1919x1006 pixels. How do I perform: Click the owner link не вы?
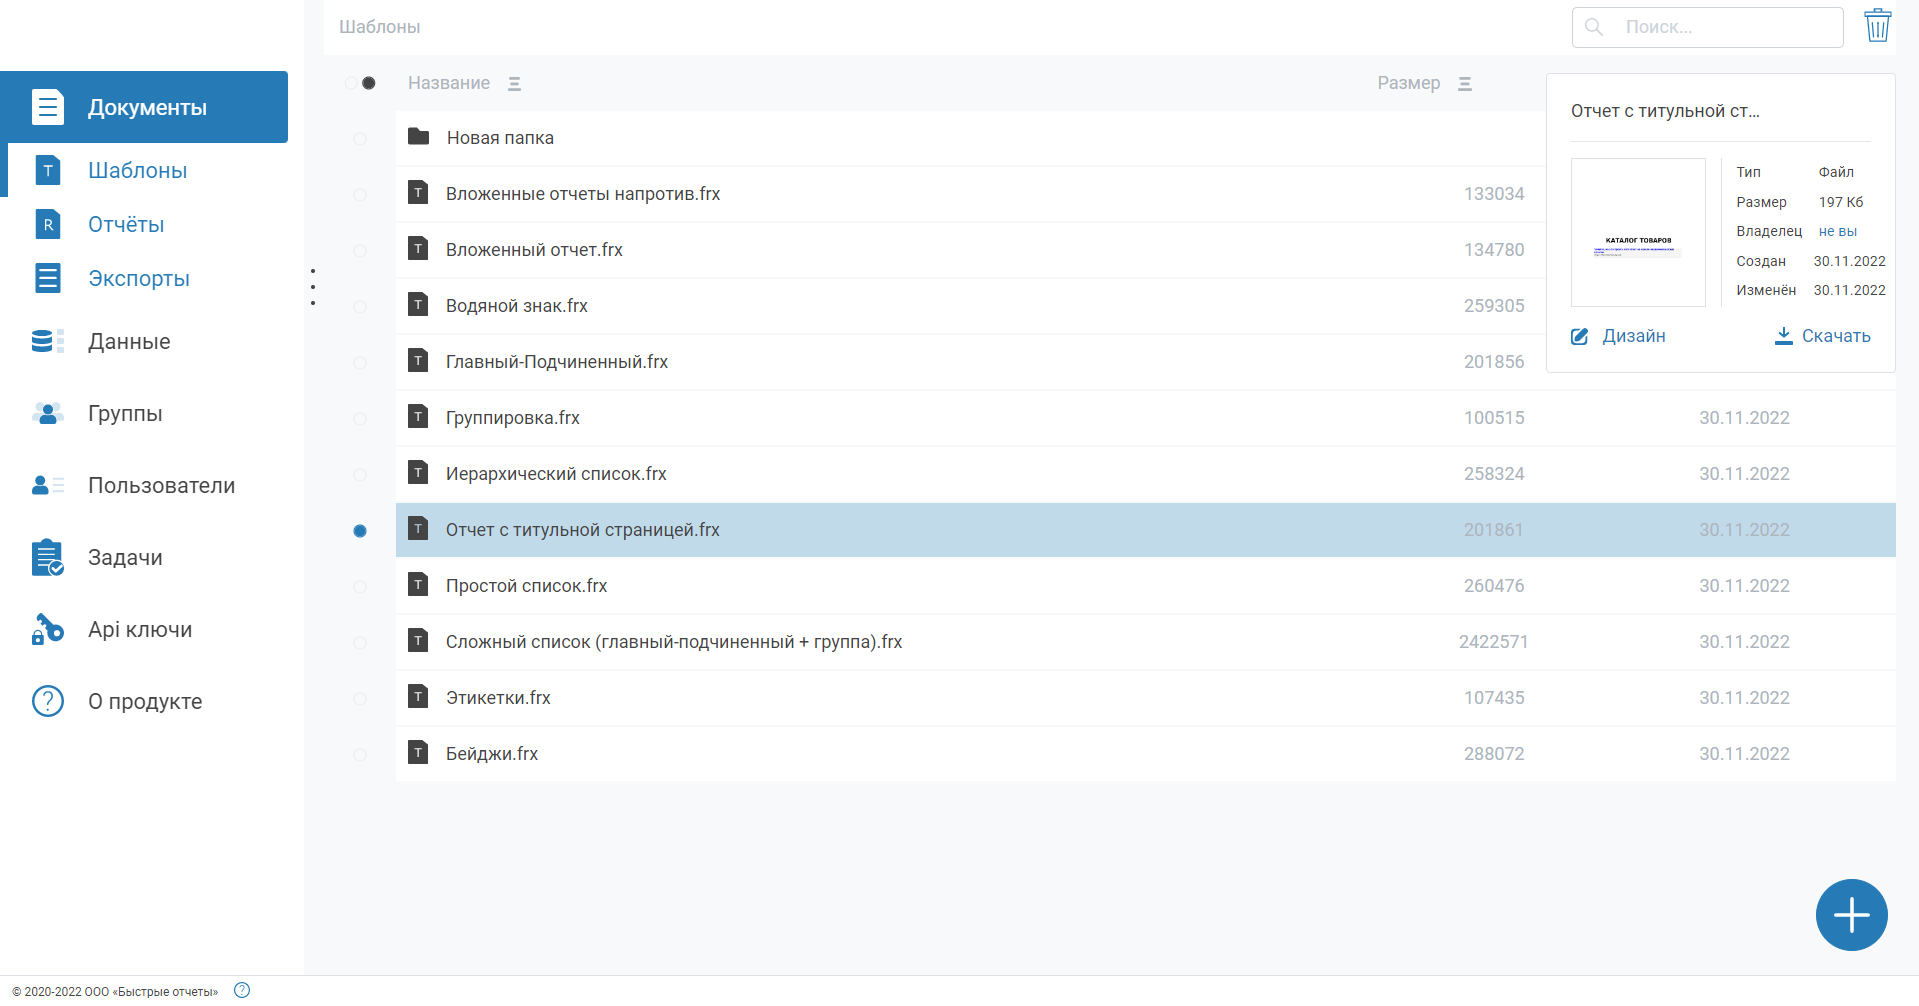pos(1837,231)
